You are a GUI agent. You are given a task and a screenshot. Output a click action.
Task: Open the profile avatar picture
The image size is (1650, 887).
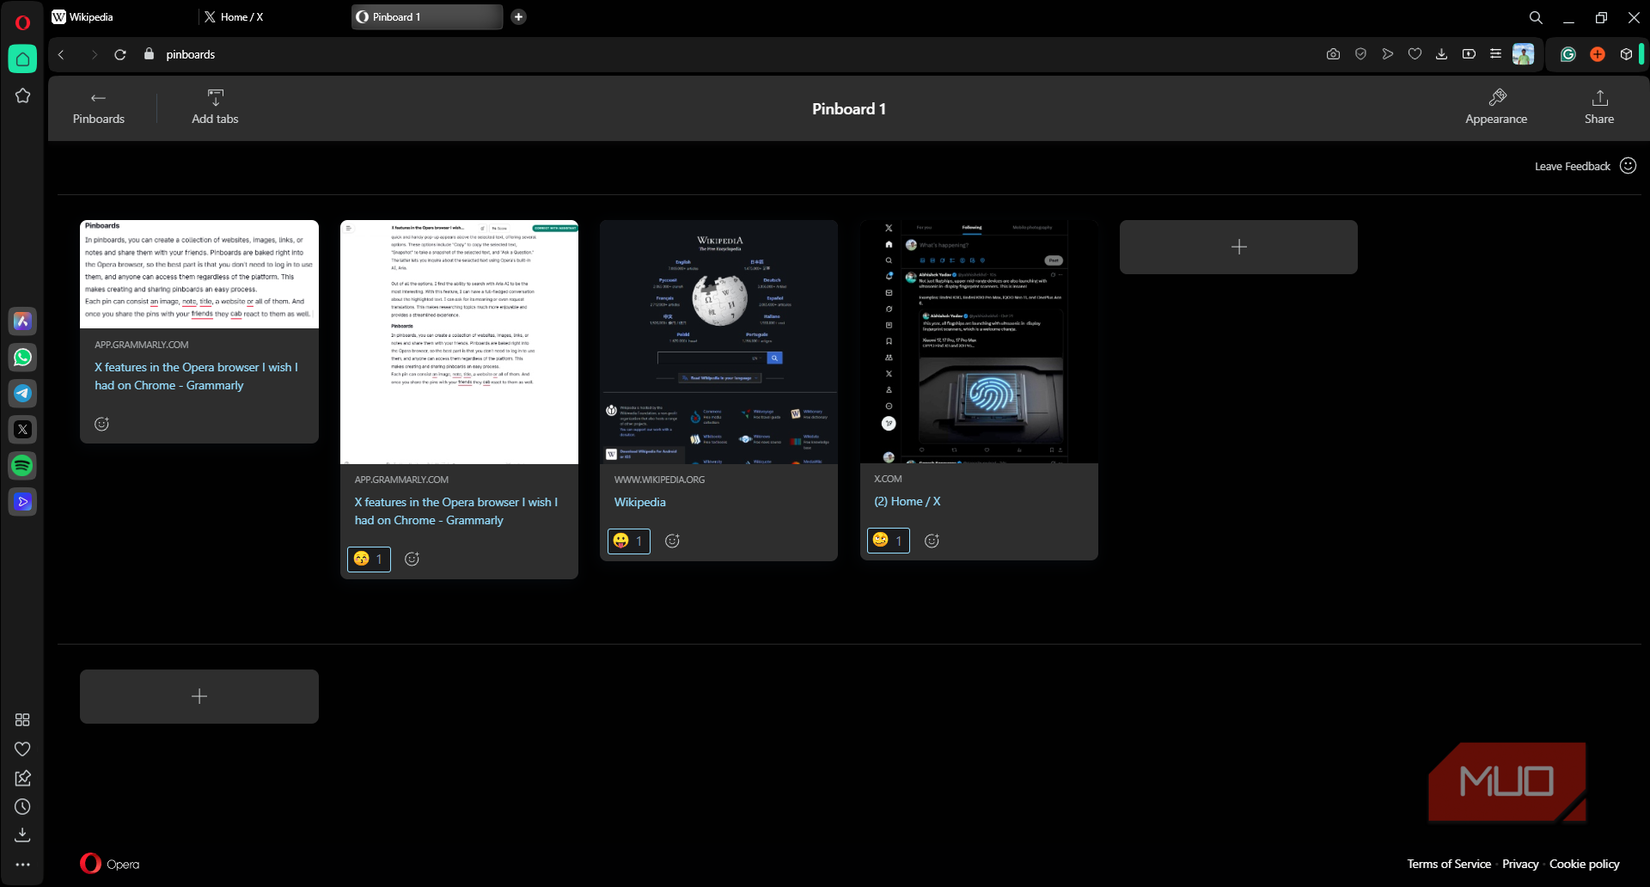point(1523,54)
